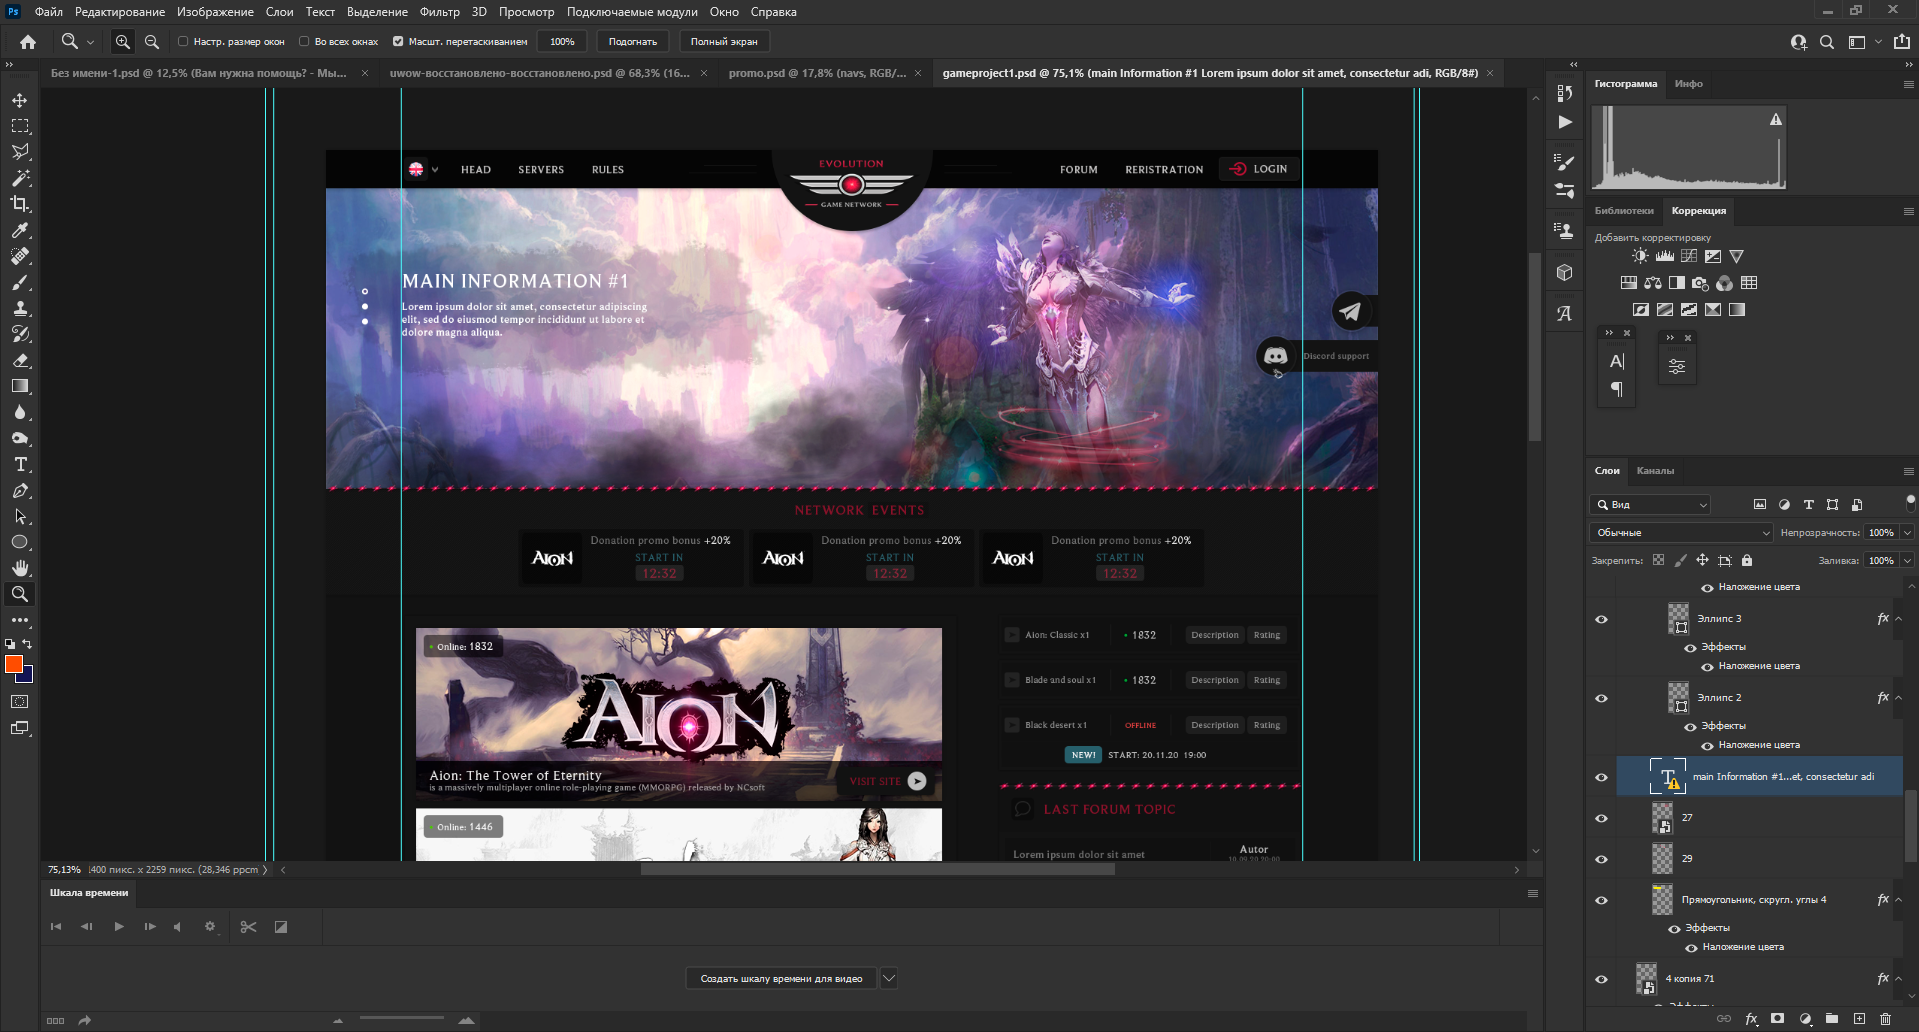
Task: Hide 'Прямоугольник, скругл. углы 4' layer
Action: click(1601, 900)
